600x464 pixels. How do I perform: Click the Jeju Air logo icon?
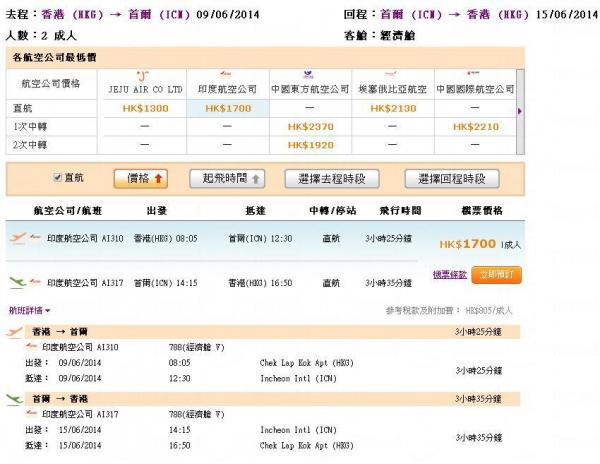click(142, 76)
